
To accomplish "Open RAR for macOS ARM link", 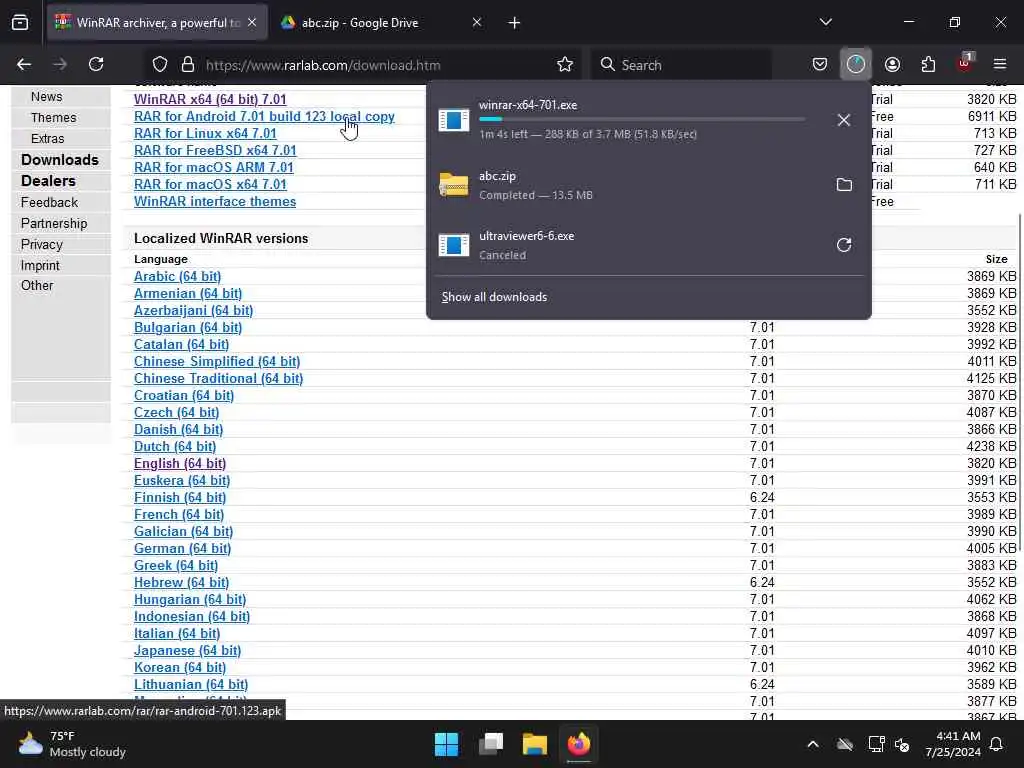I will 214,167.
